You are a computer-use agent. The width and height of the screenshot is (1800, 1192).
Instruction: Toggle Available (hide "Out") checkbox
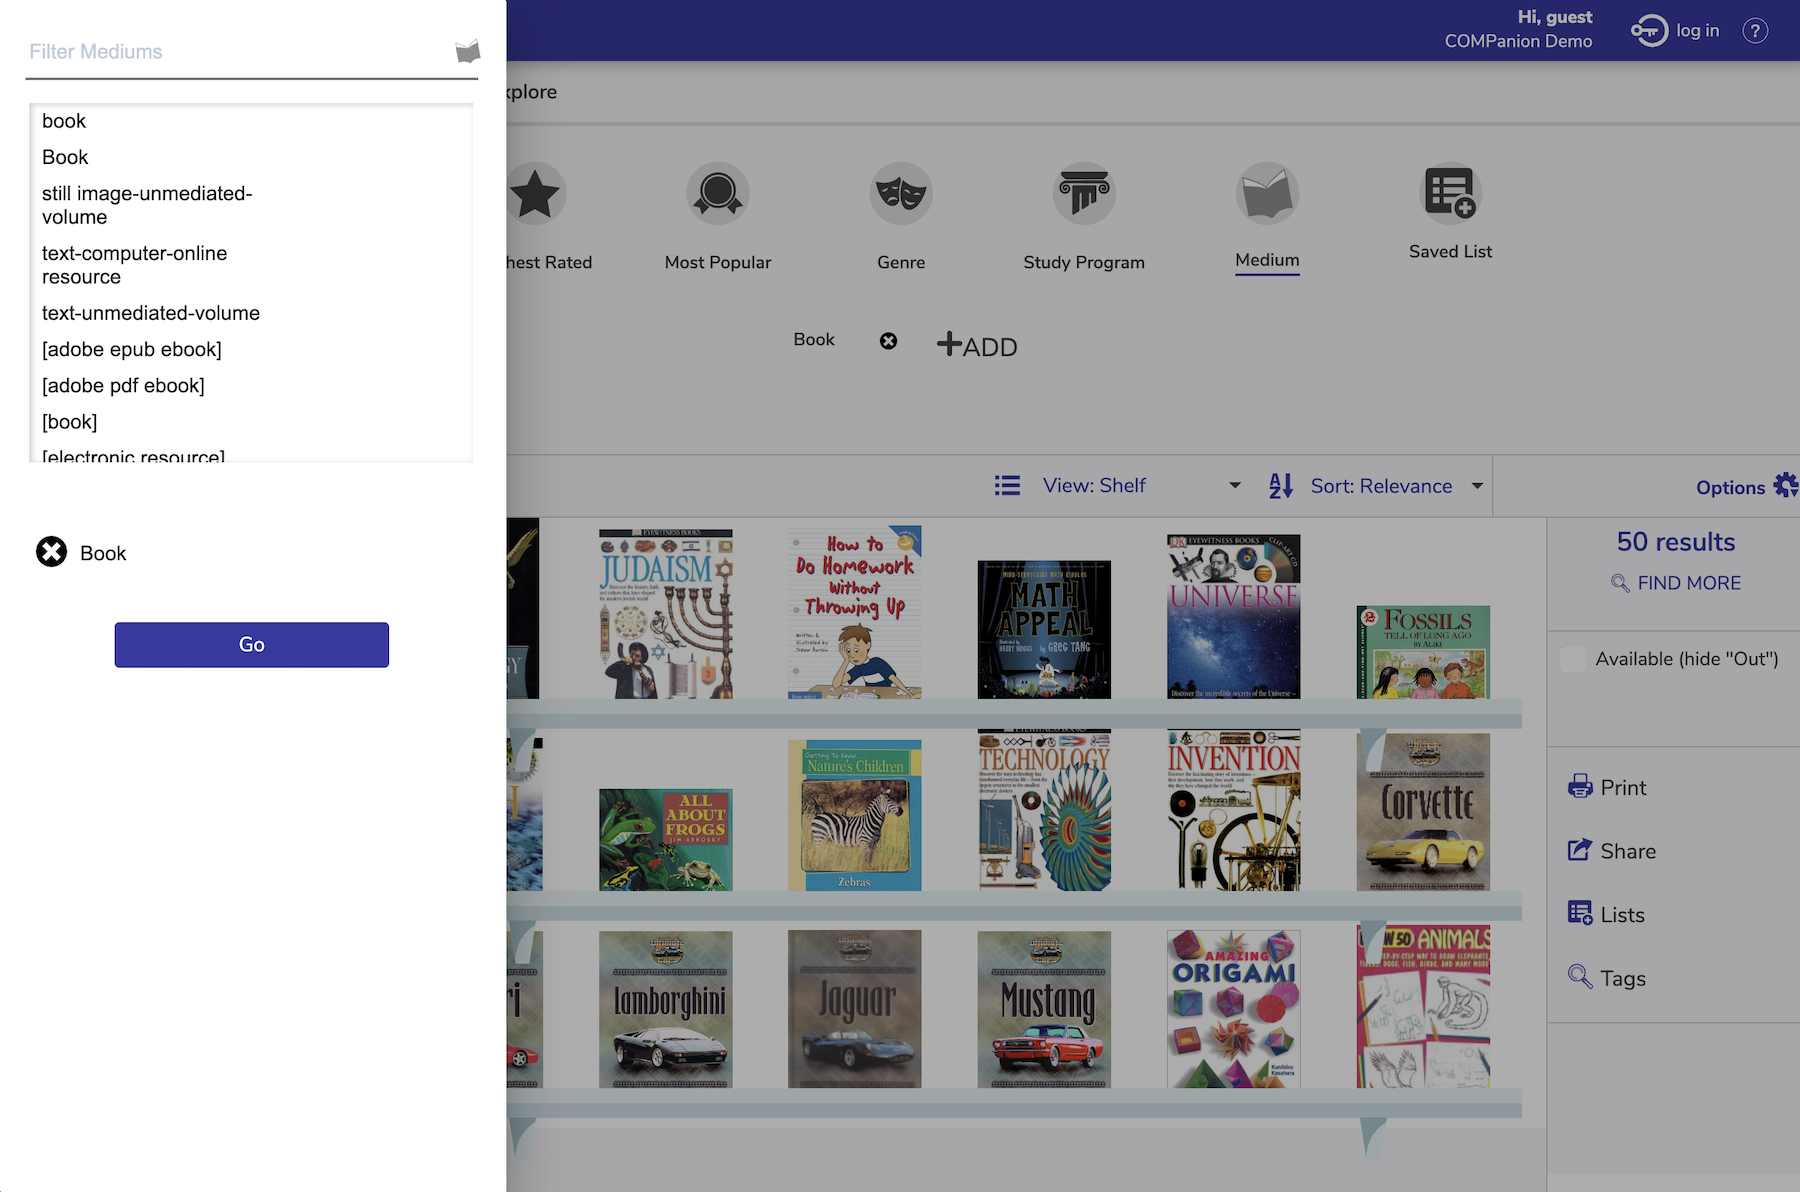click(1573, 659)
